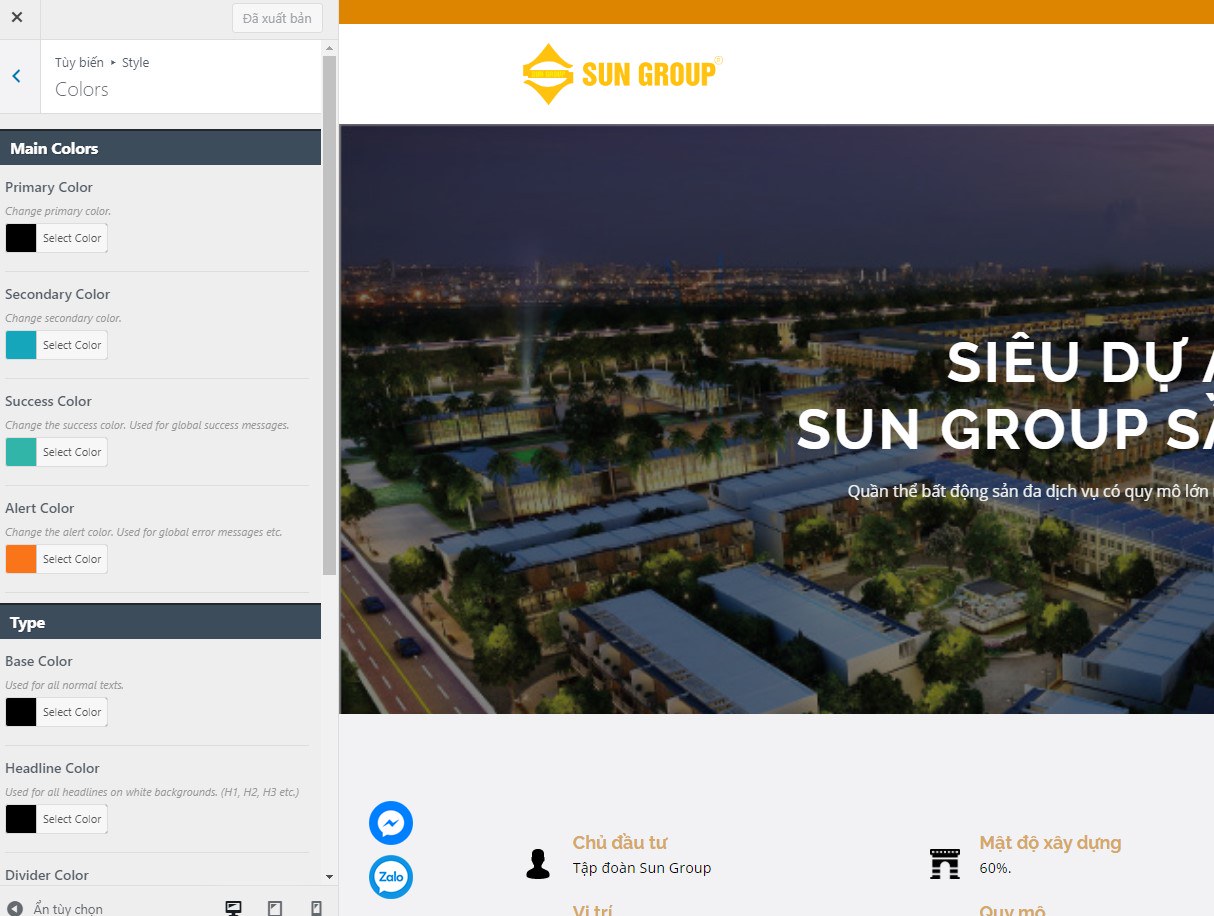Click the Tập đoàn Sun Group text
Screen dimensions: 1214x916
point(642,868)
